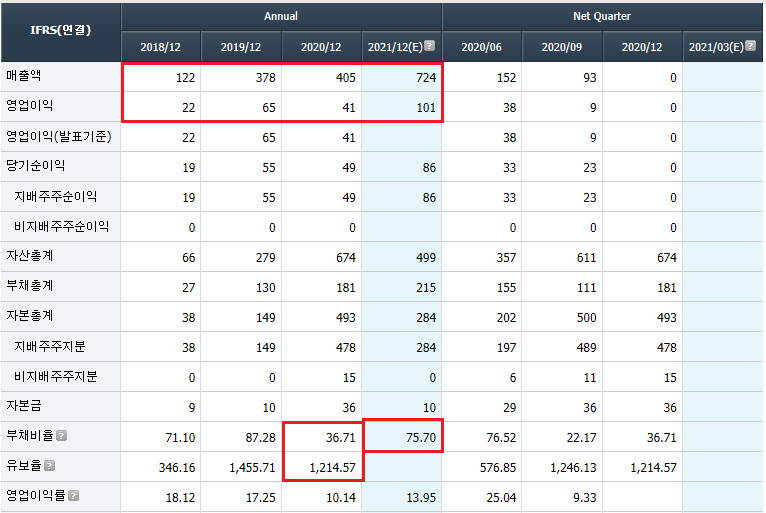Select the 101 operating profit estimate cell
The height and width of the screenshot is (513, 766).
402,107
